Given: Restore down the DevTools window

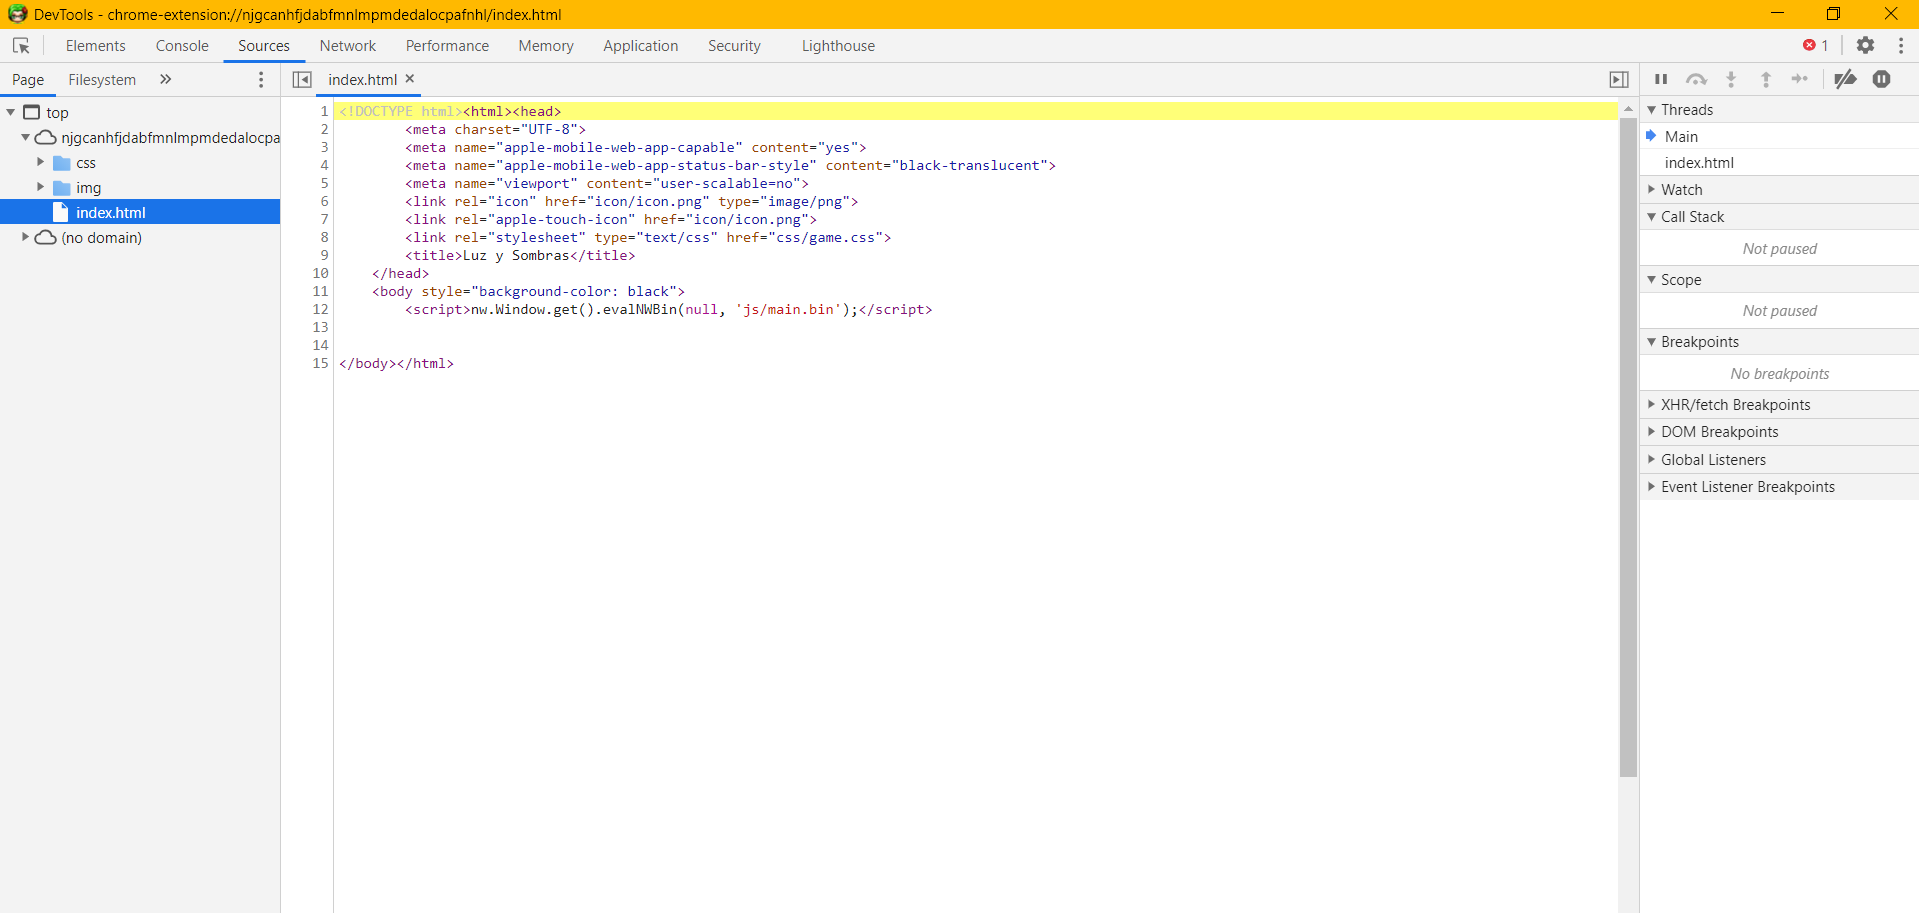Looking at the screenshot, I should (1833, 14).
